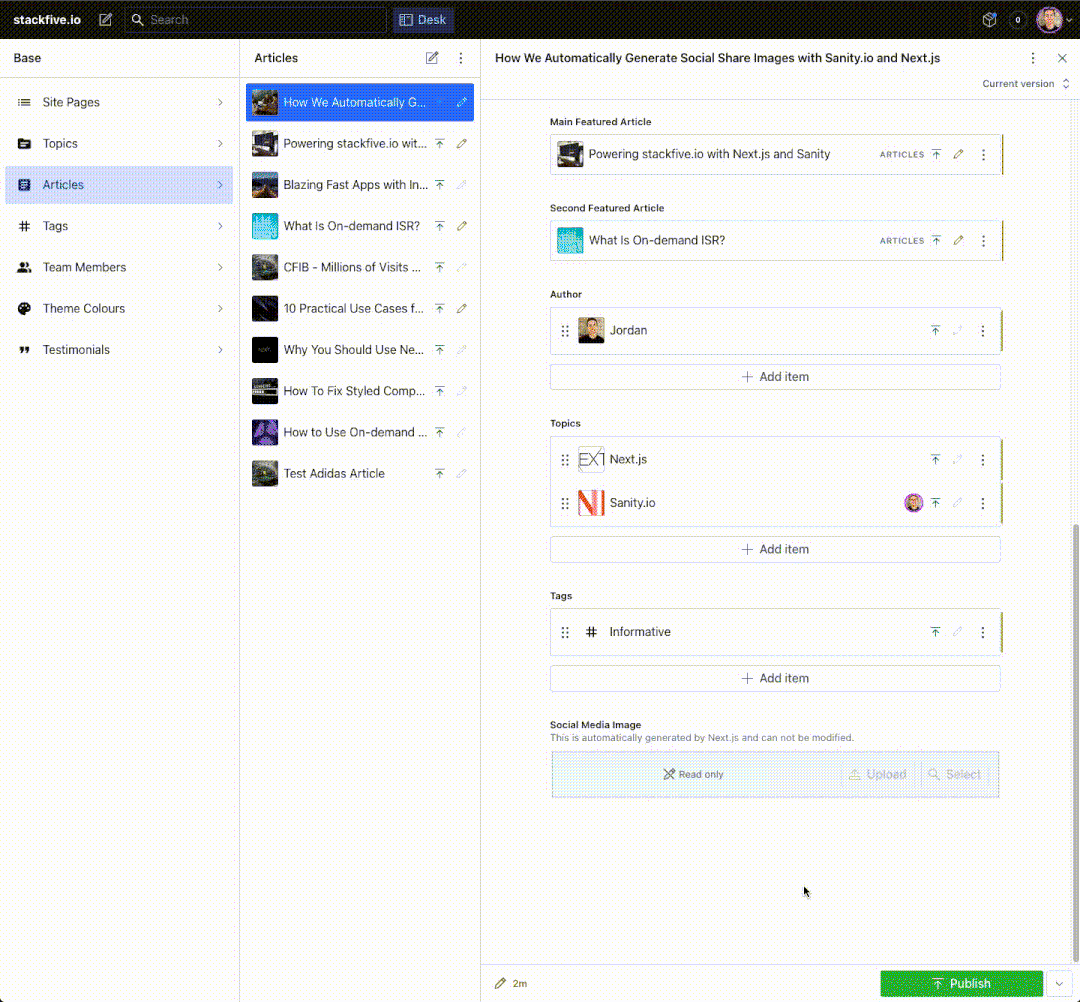Open the presence counter showing 0
1080x1002 pixels.
pos(1017,20)
